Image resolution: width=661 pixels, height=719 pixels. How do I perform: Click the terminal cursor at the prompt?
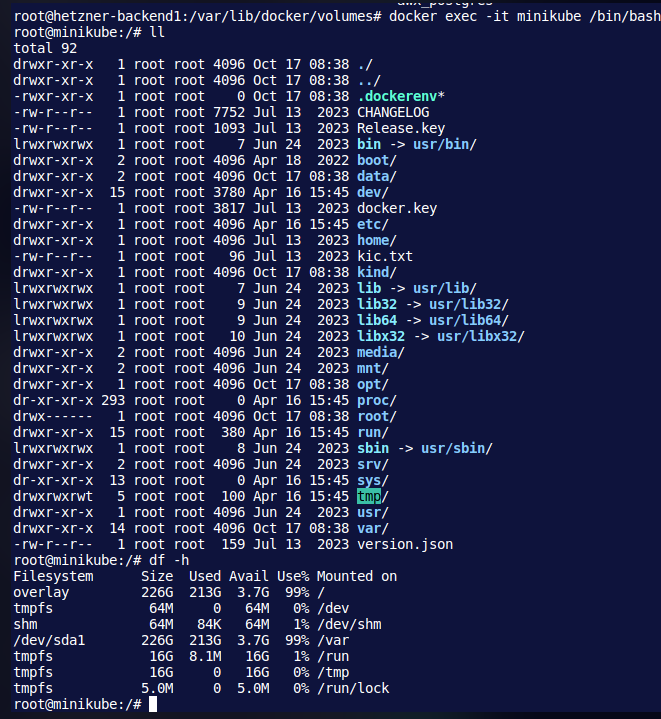(153, 704)
